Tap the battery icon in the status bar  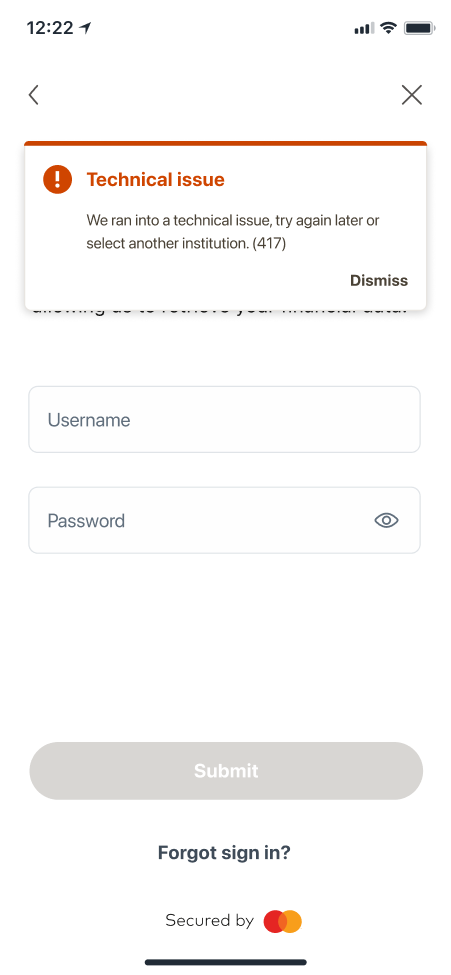tap(419, 28)
